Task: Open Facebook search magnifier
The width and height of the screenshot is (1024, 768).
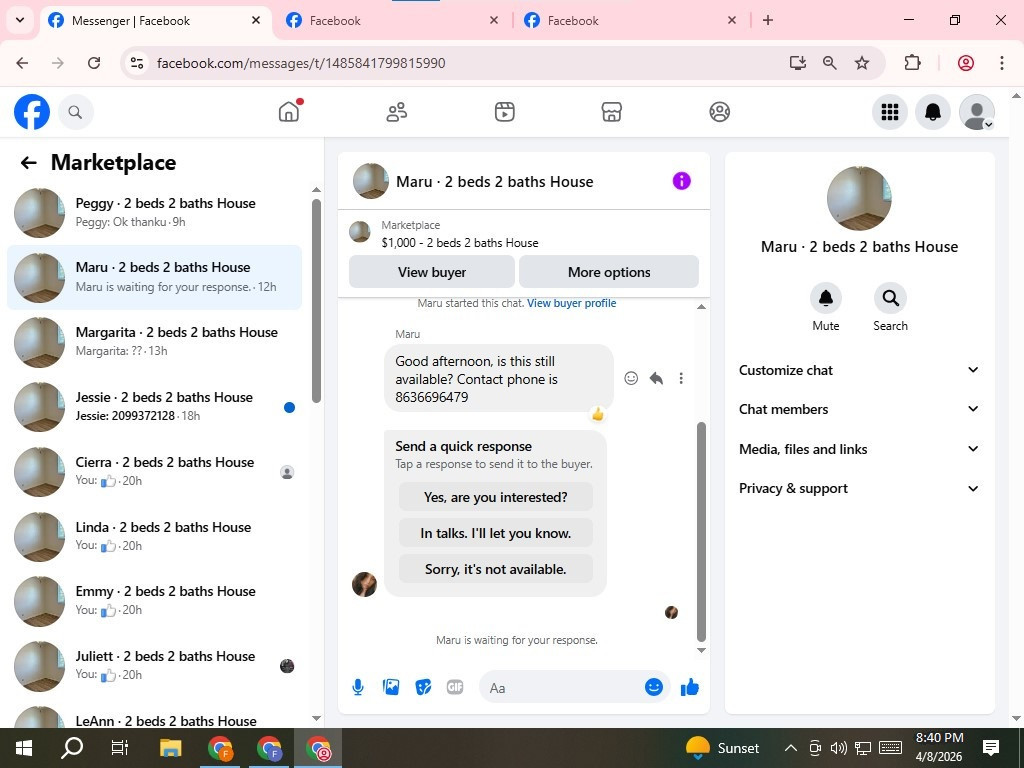Action: (76, 112)
